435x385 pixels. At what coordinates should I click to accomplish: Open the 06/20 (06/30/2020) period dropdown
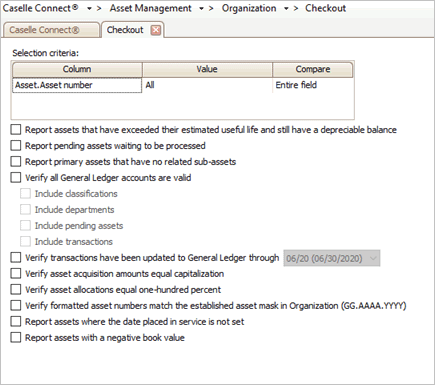(332, 258)
